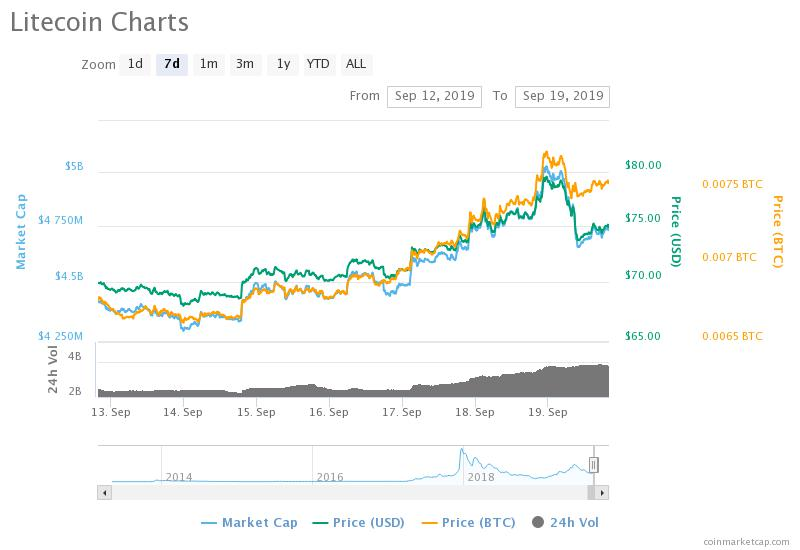The width and height of the screenshot is (800, 550).
Task: Grab the navigator range handle
Action: [x=593, y=465]
